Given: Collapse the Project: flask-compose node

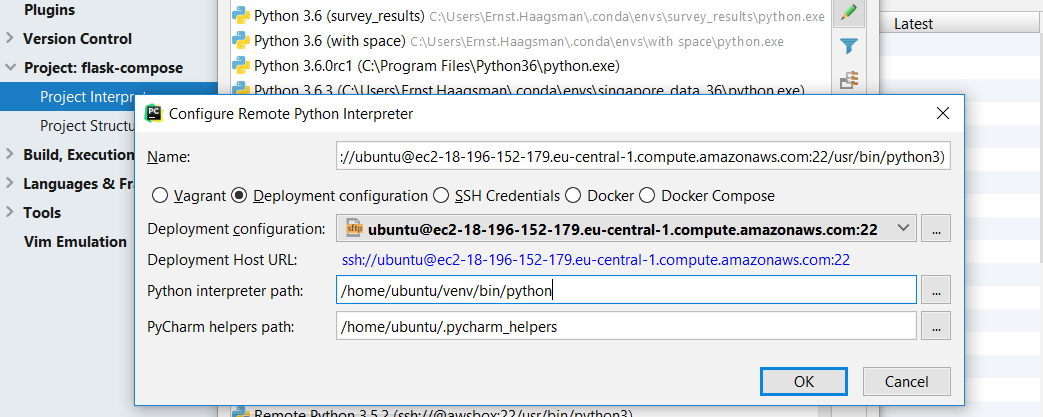Looking at the screenshot, I should [x=9, y=68].
